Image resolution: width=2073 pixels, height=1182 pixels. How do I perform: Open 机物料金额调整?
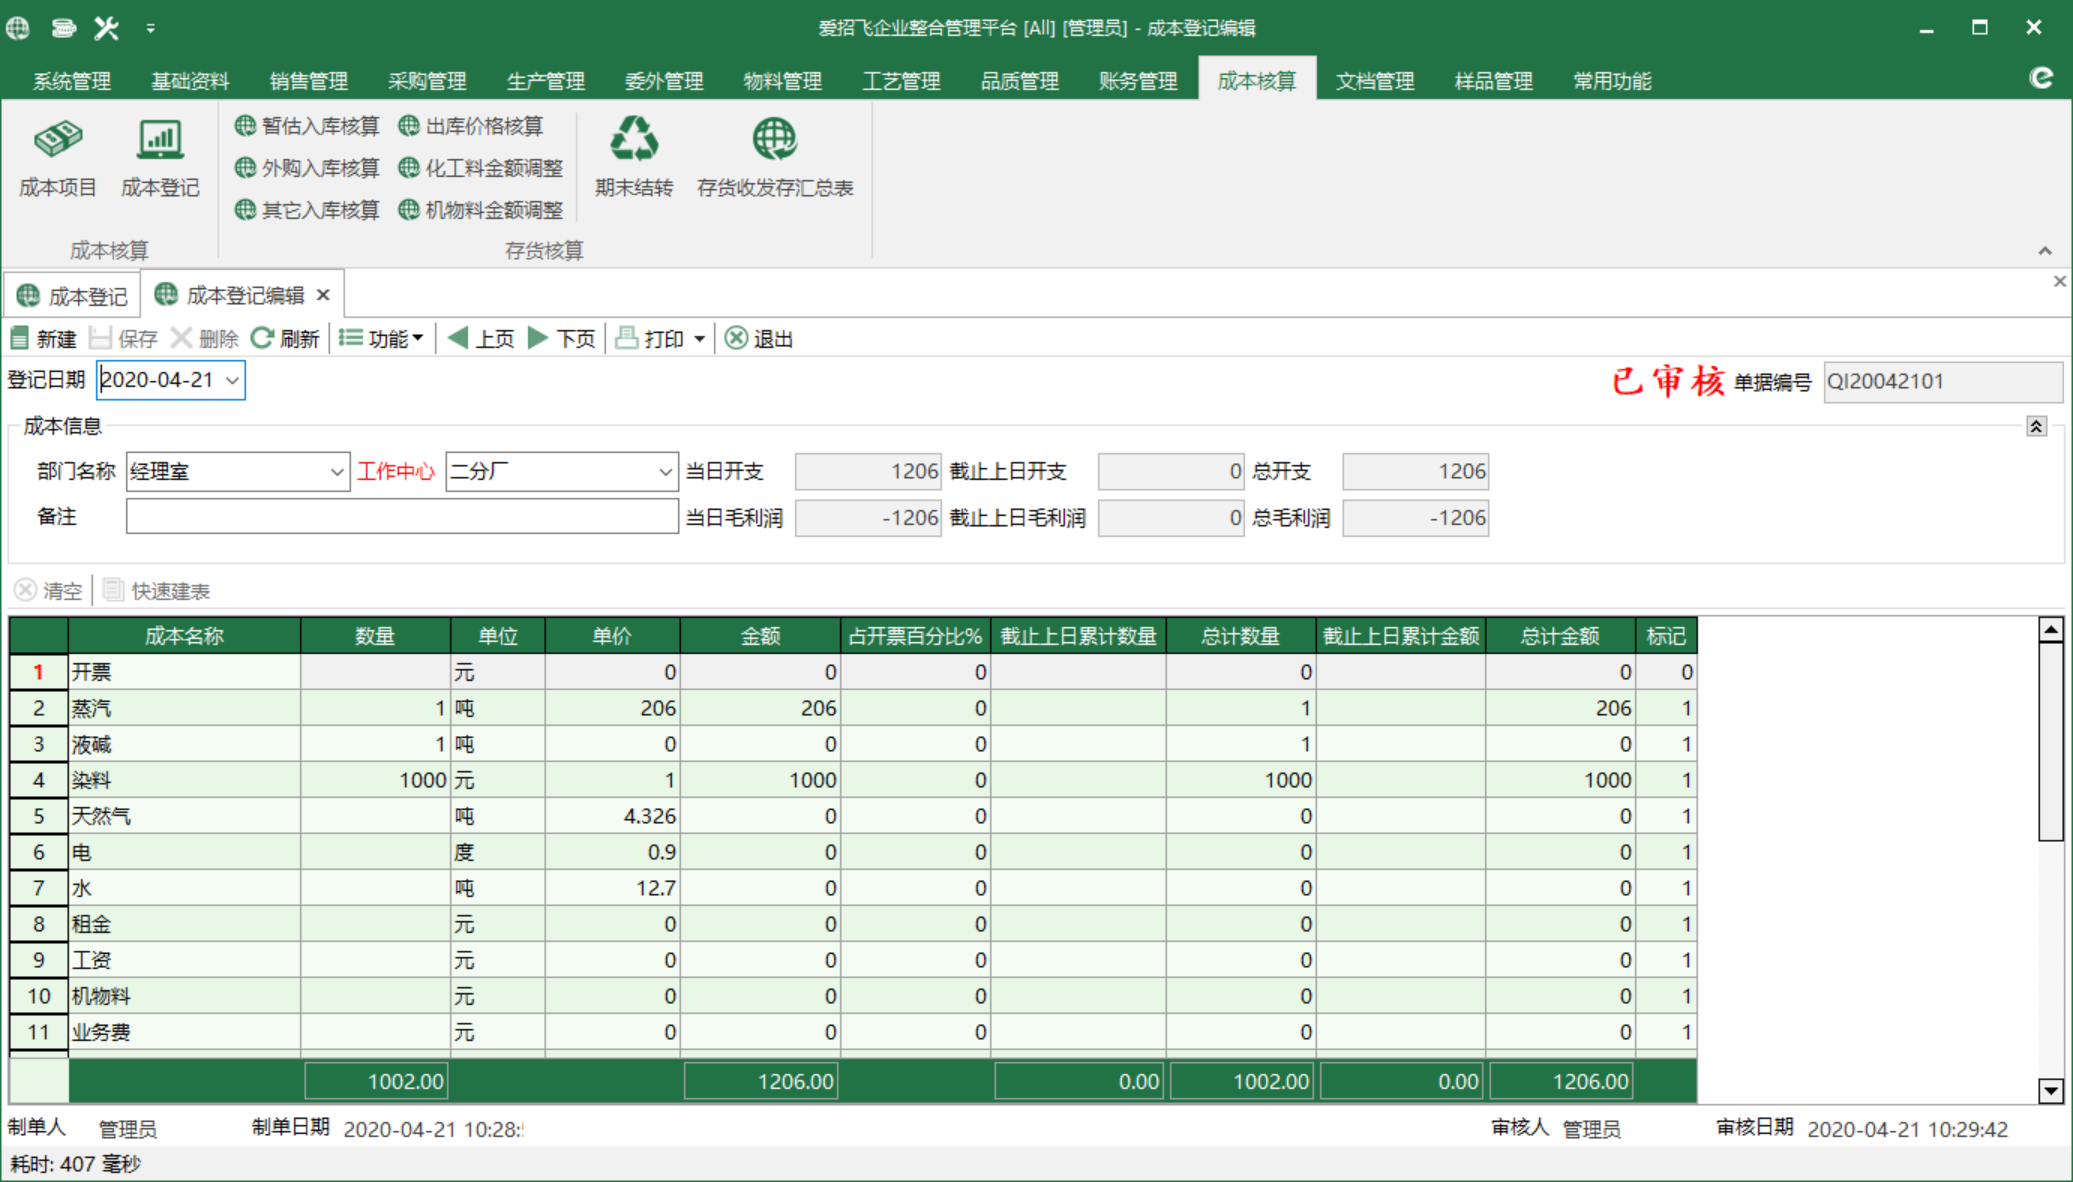click(481, 210)
